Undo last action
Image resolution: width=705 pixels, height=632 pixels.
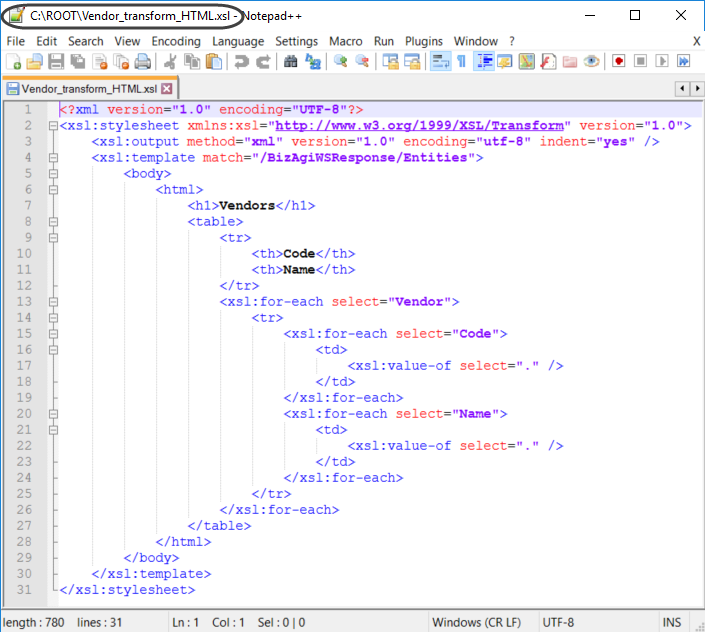(x=241, y=62)
